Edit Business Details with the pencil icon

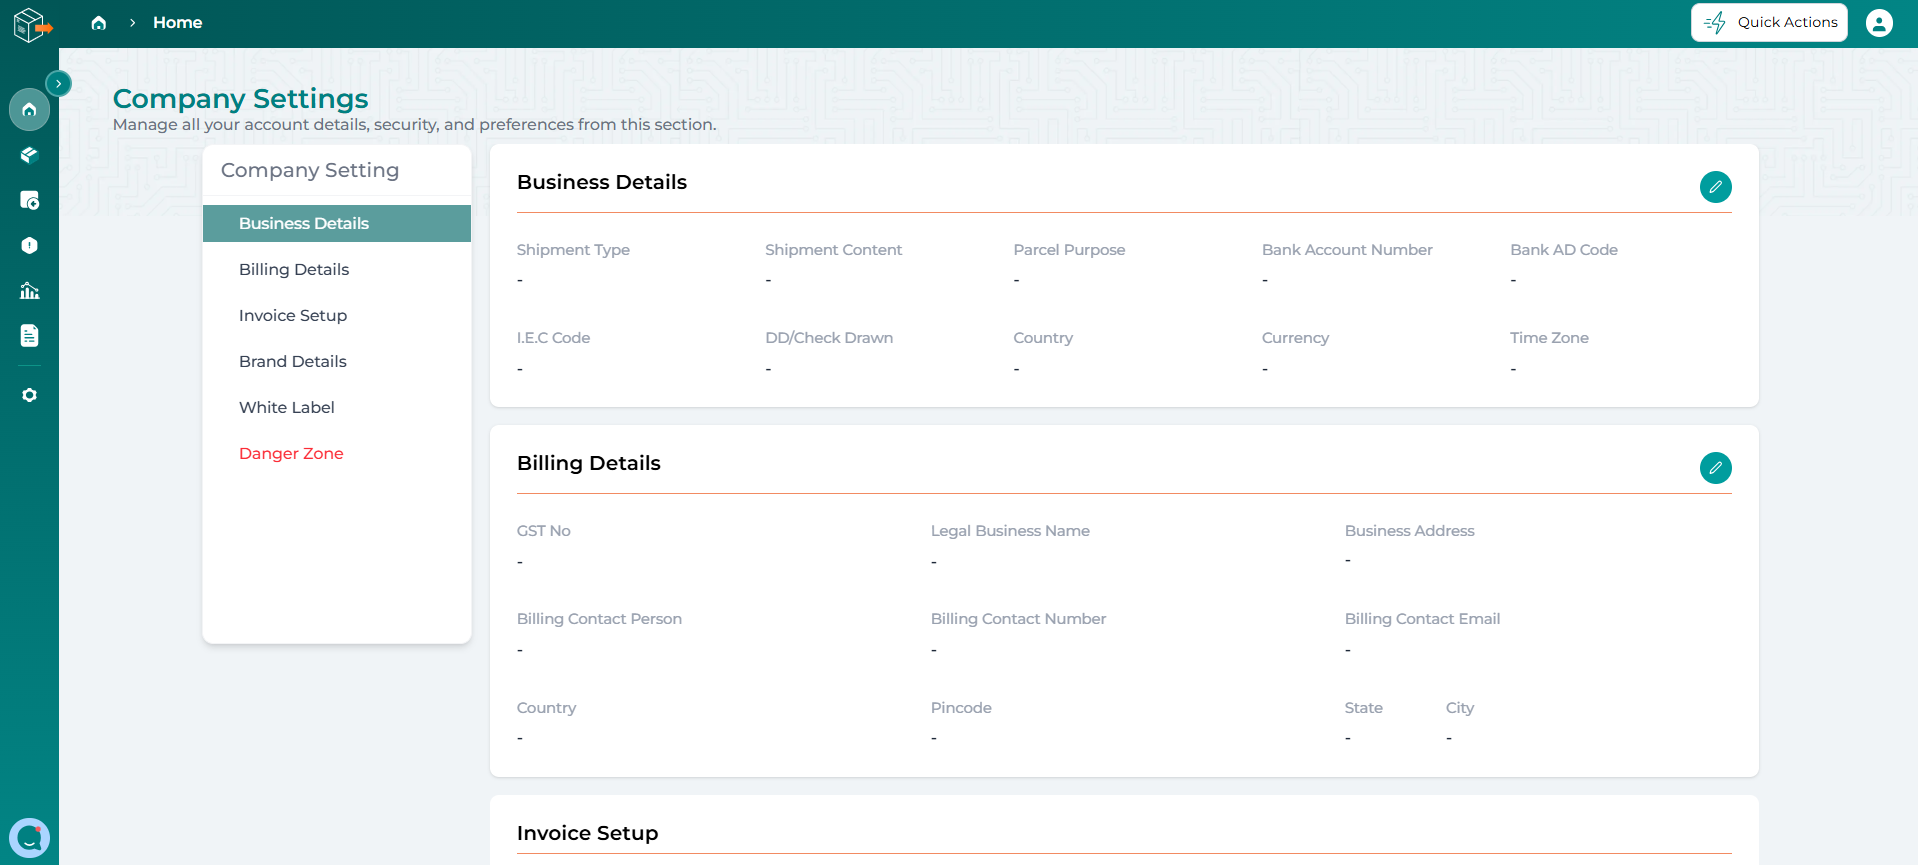1715,187
